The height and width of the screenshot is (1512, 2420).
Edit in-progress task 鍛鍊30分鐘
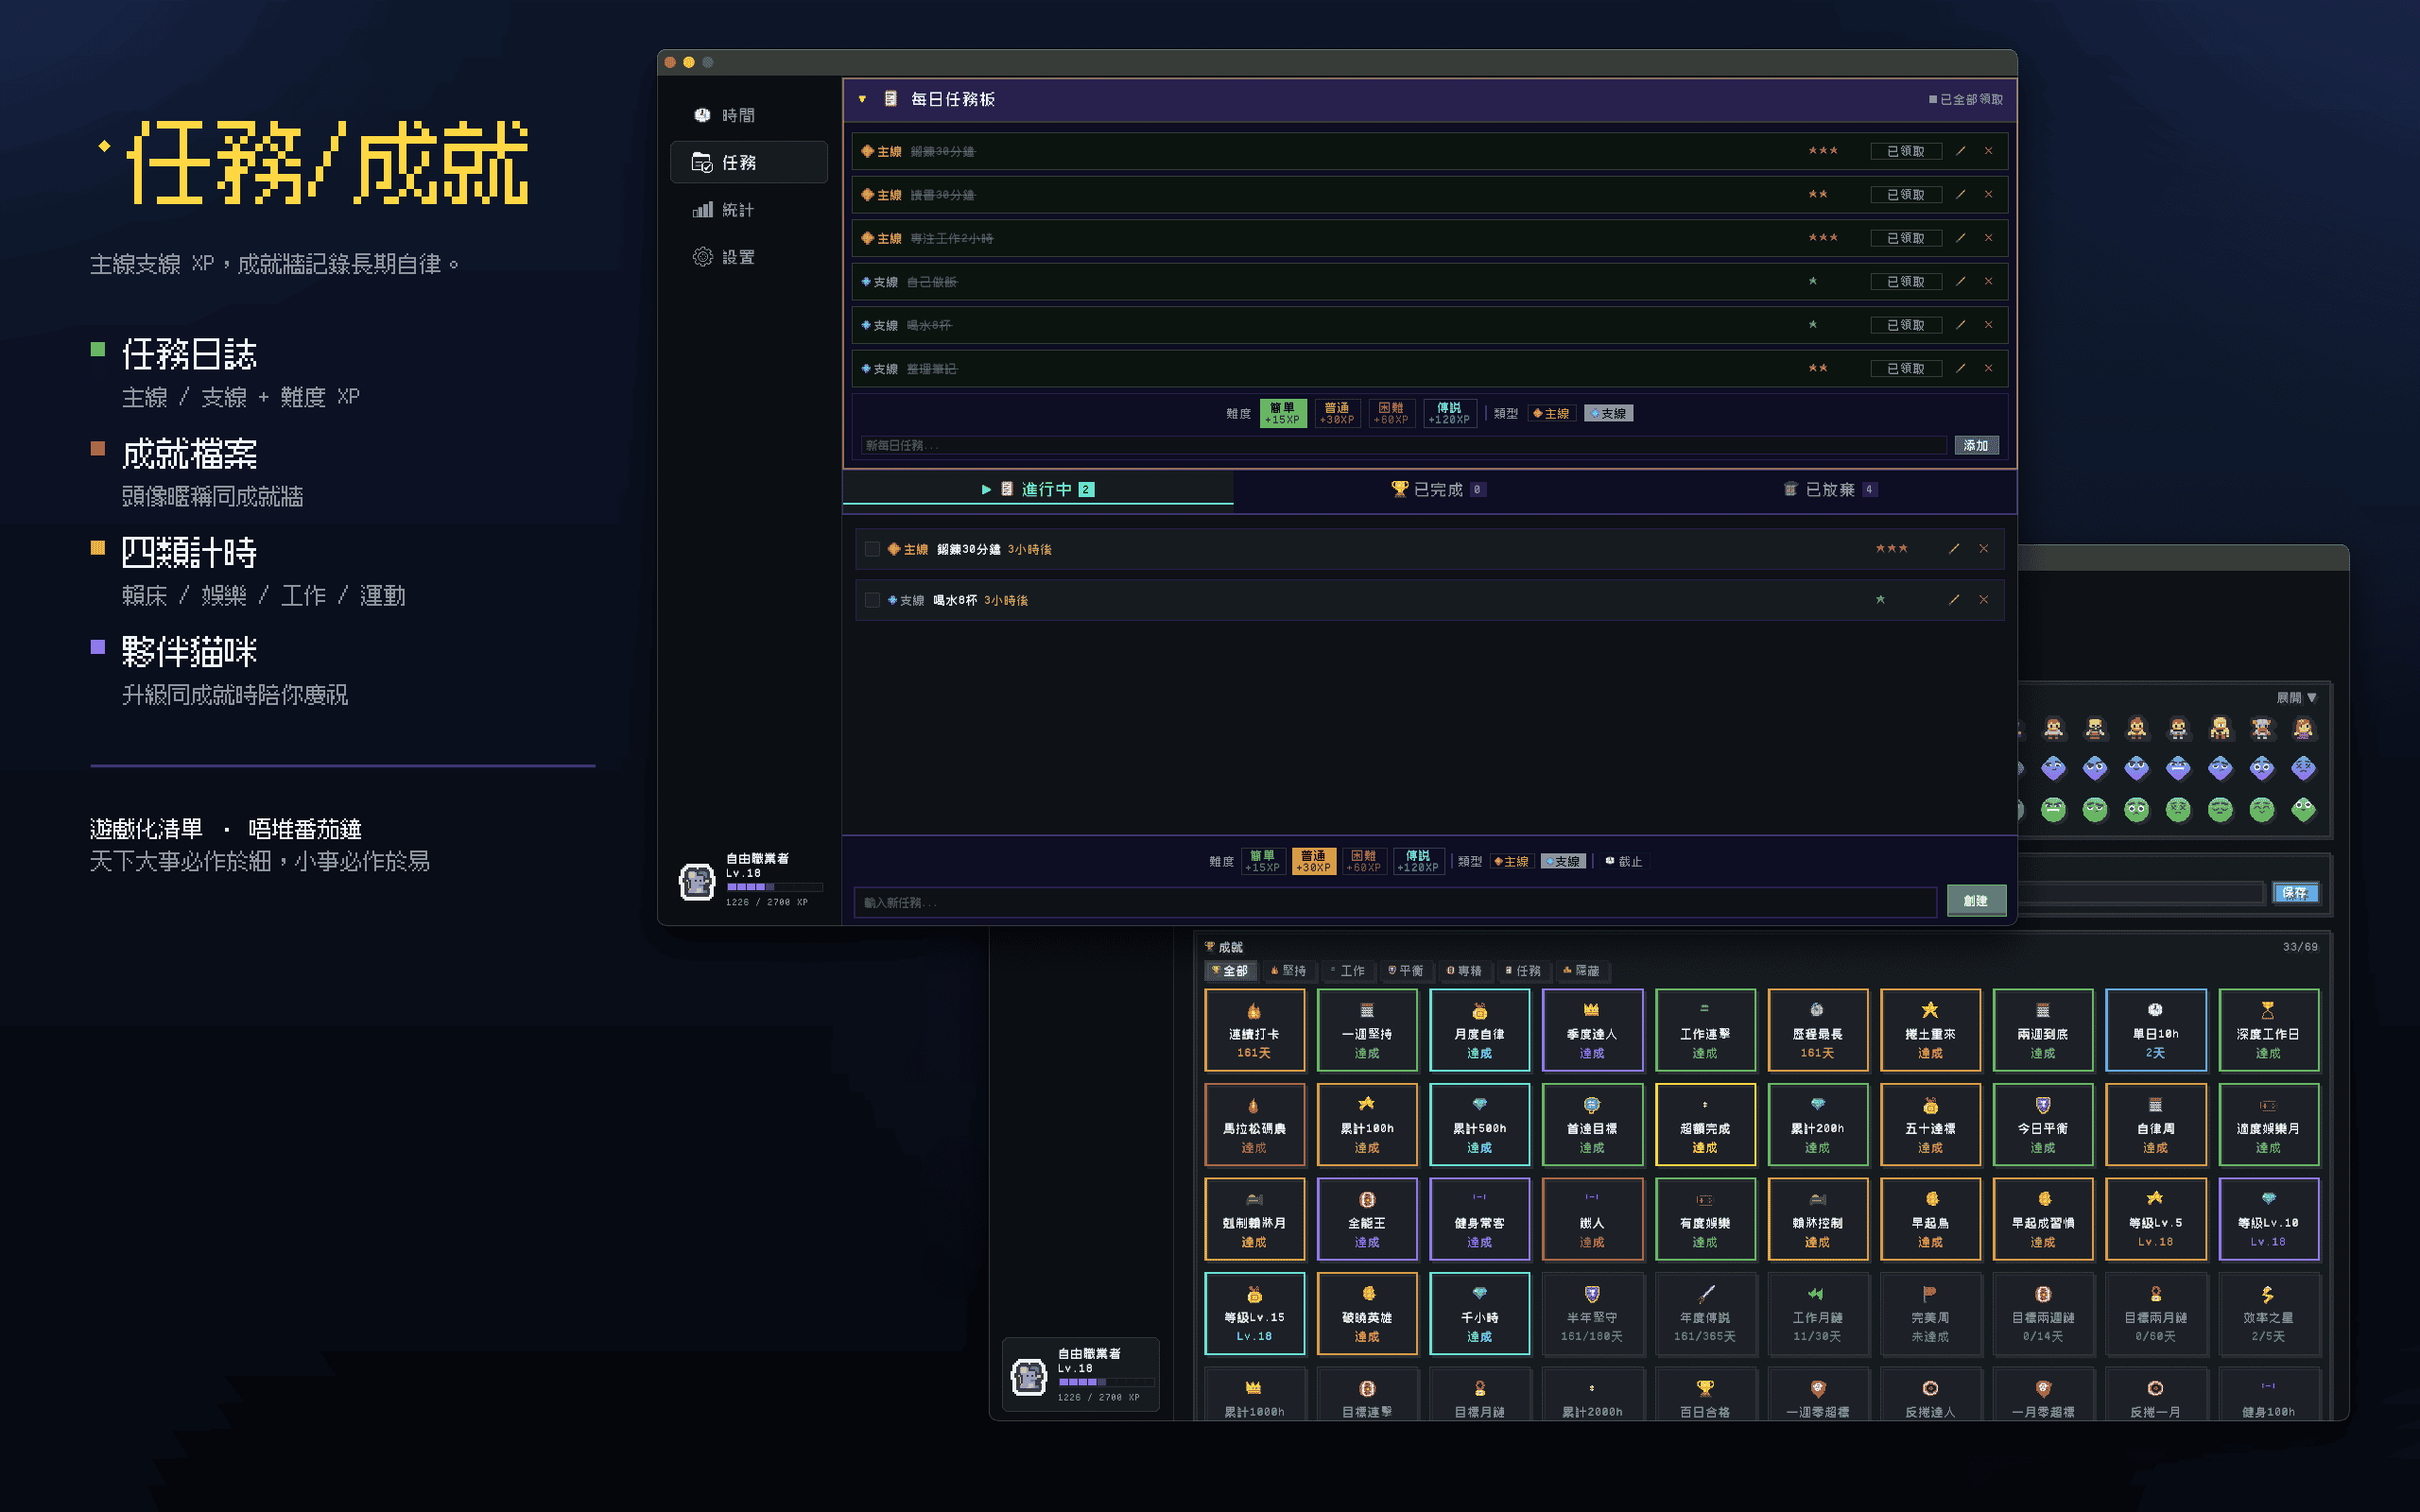click(x=1954, y=548)
